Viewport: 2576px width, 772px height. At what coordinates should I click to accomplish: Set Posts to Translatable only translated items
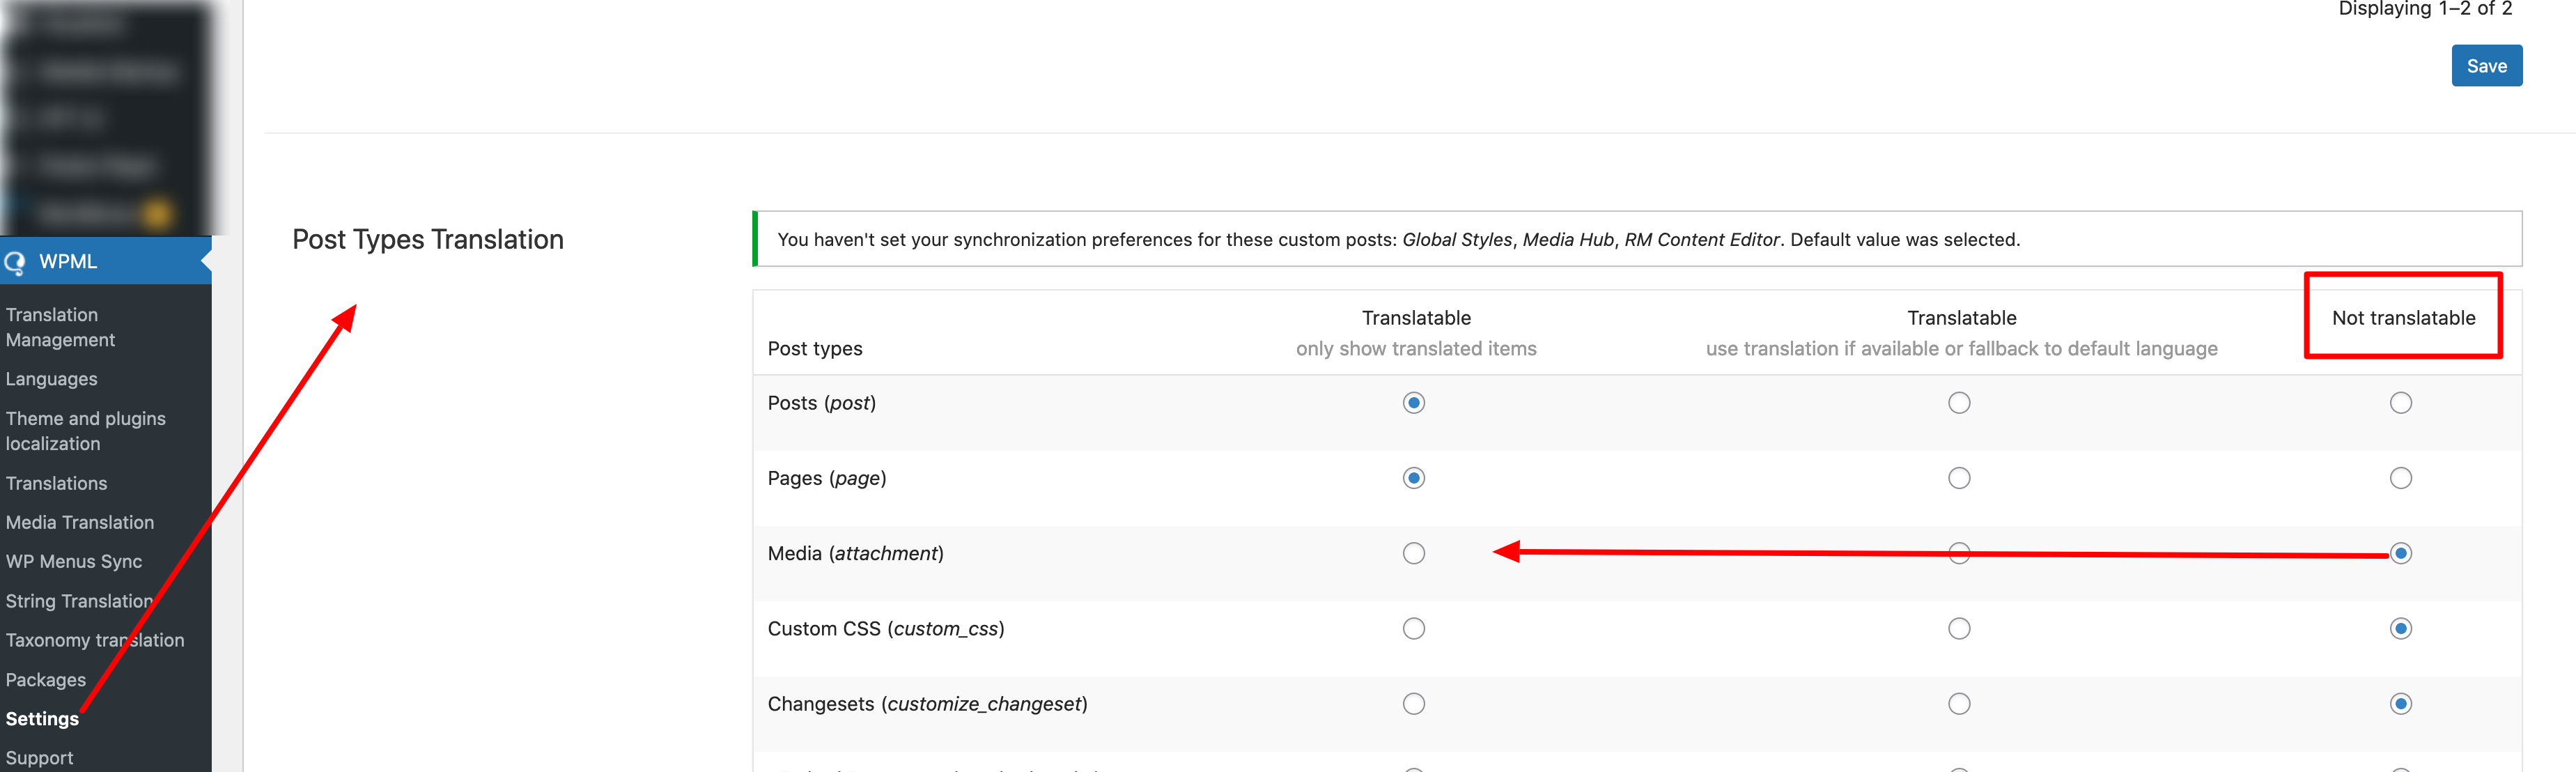click(x=1413, y=403)
